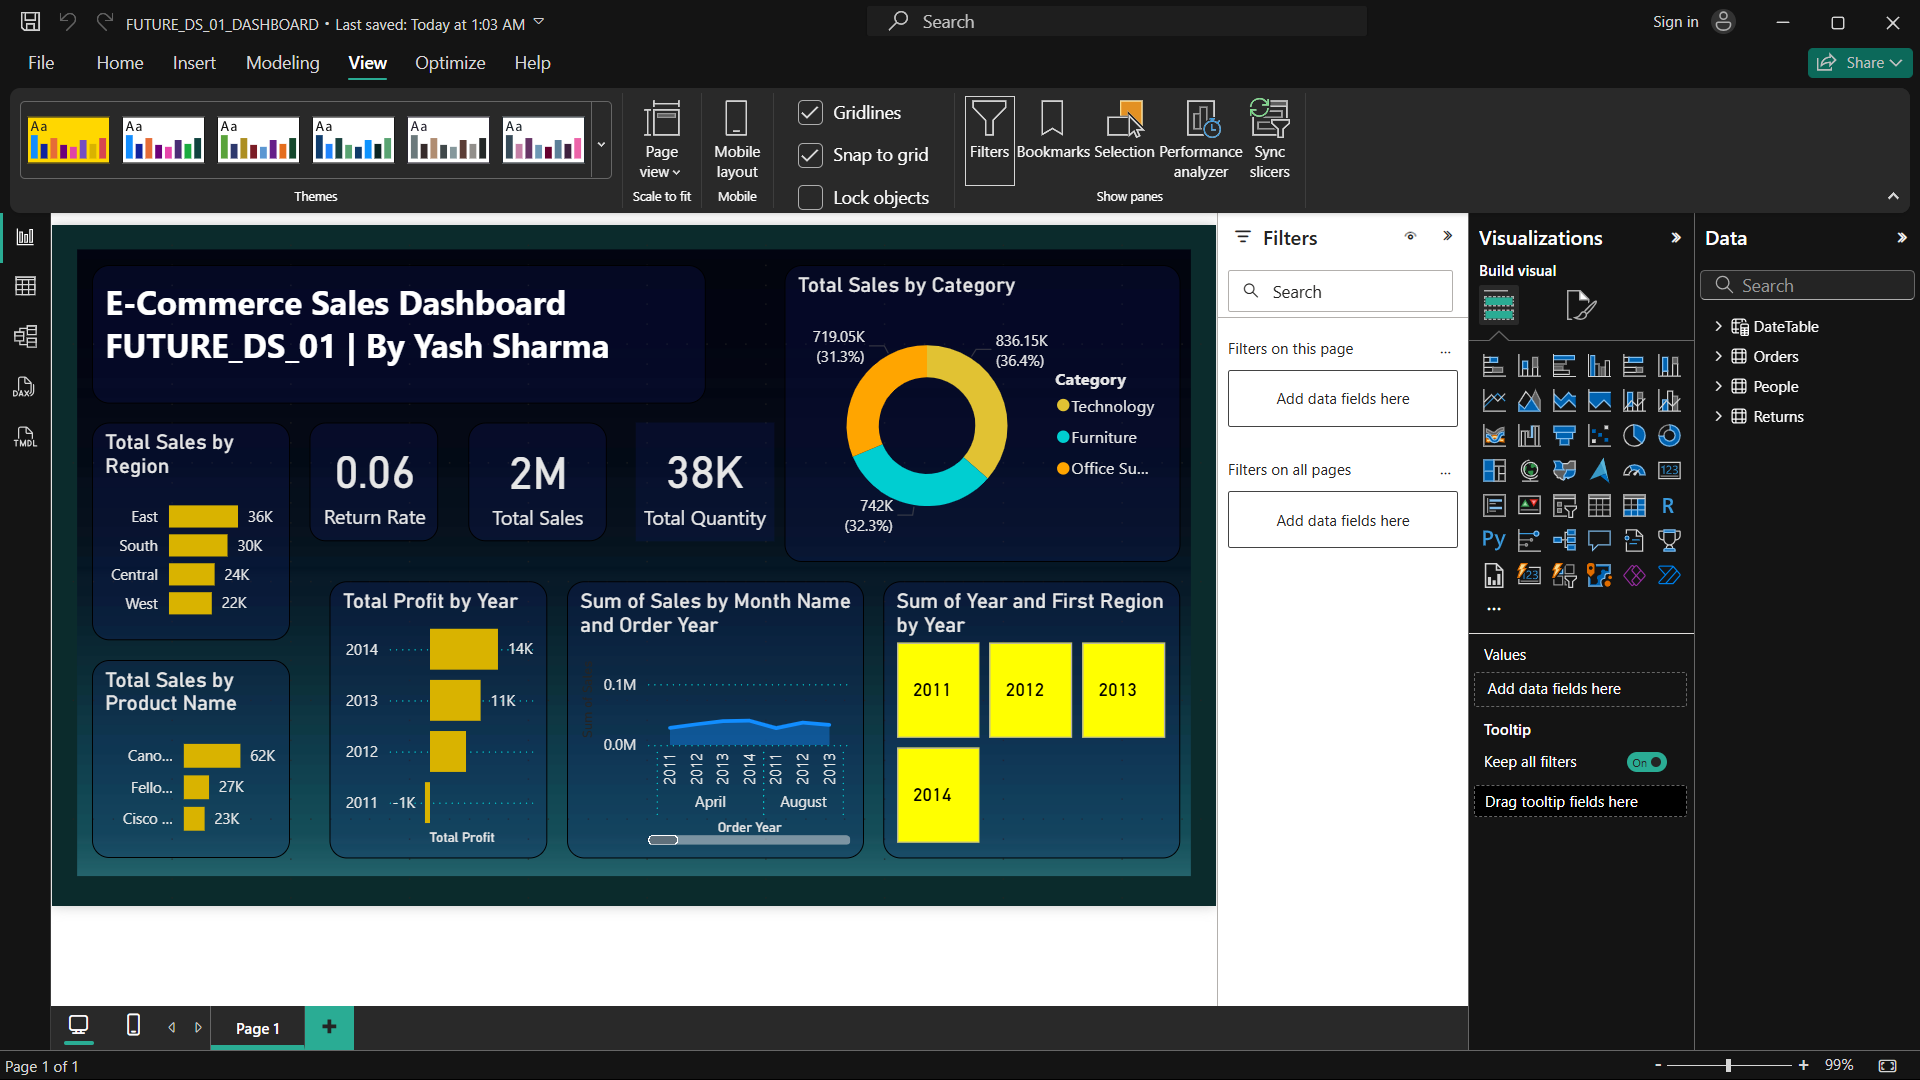Enable the Lock objects checkbox
Viewport: 1920px width, 1080px height.
point(810,198)
